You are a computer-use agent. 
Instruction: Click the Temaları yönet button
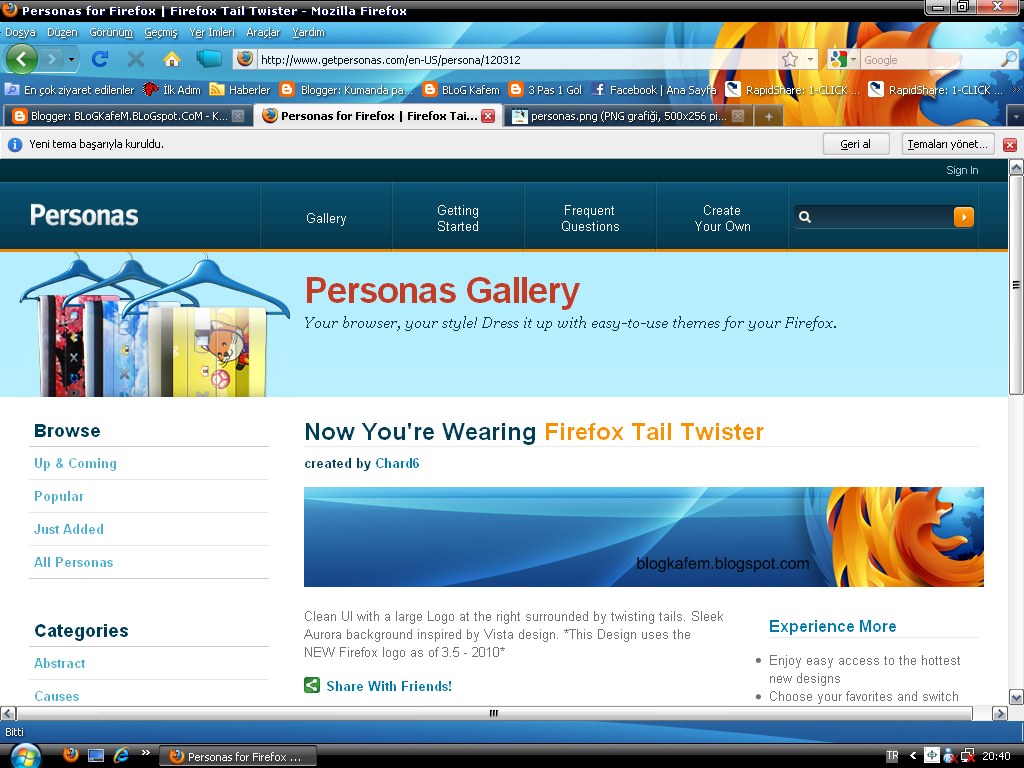tap(948, 144)
